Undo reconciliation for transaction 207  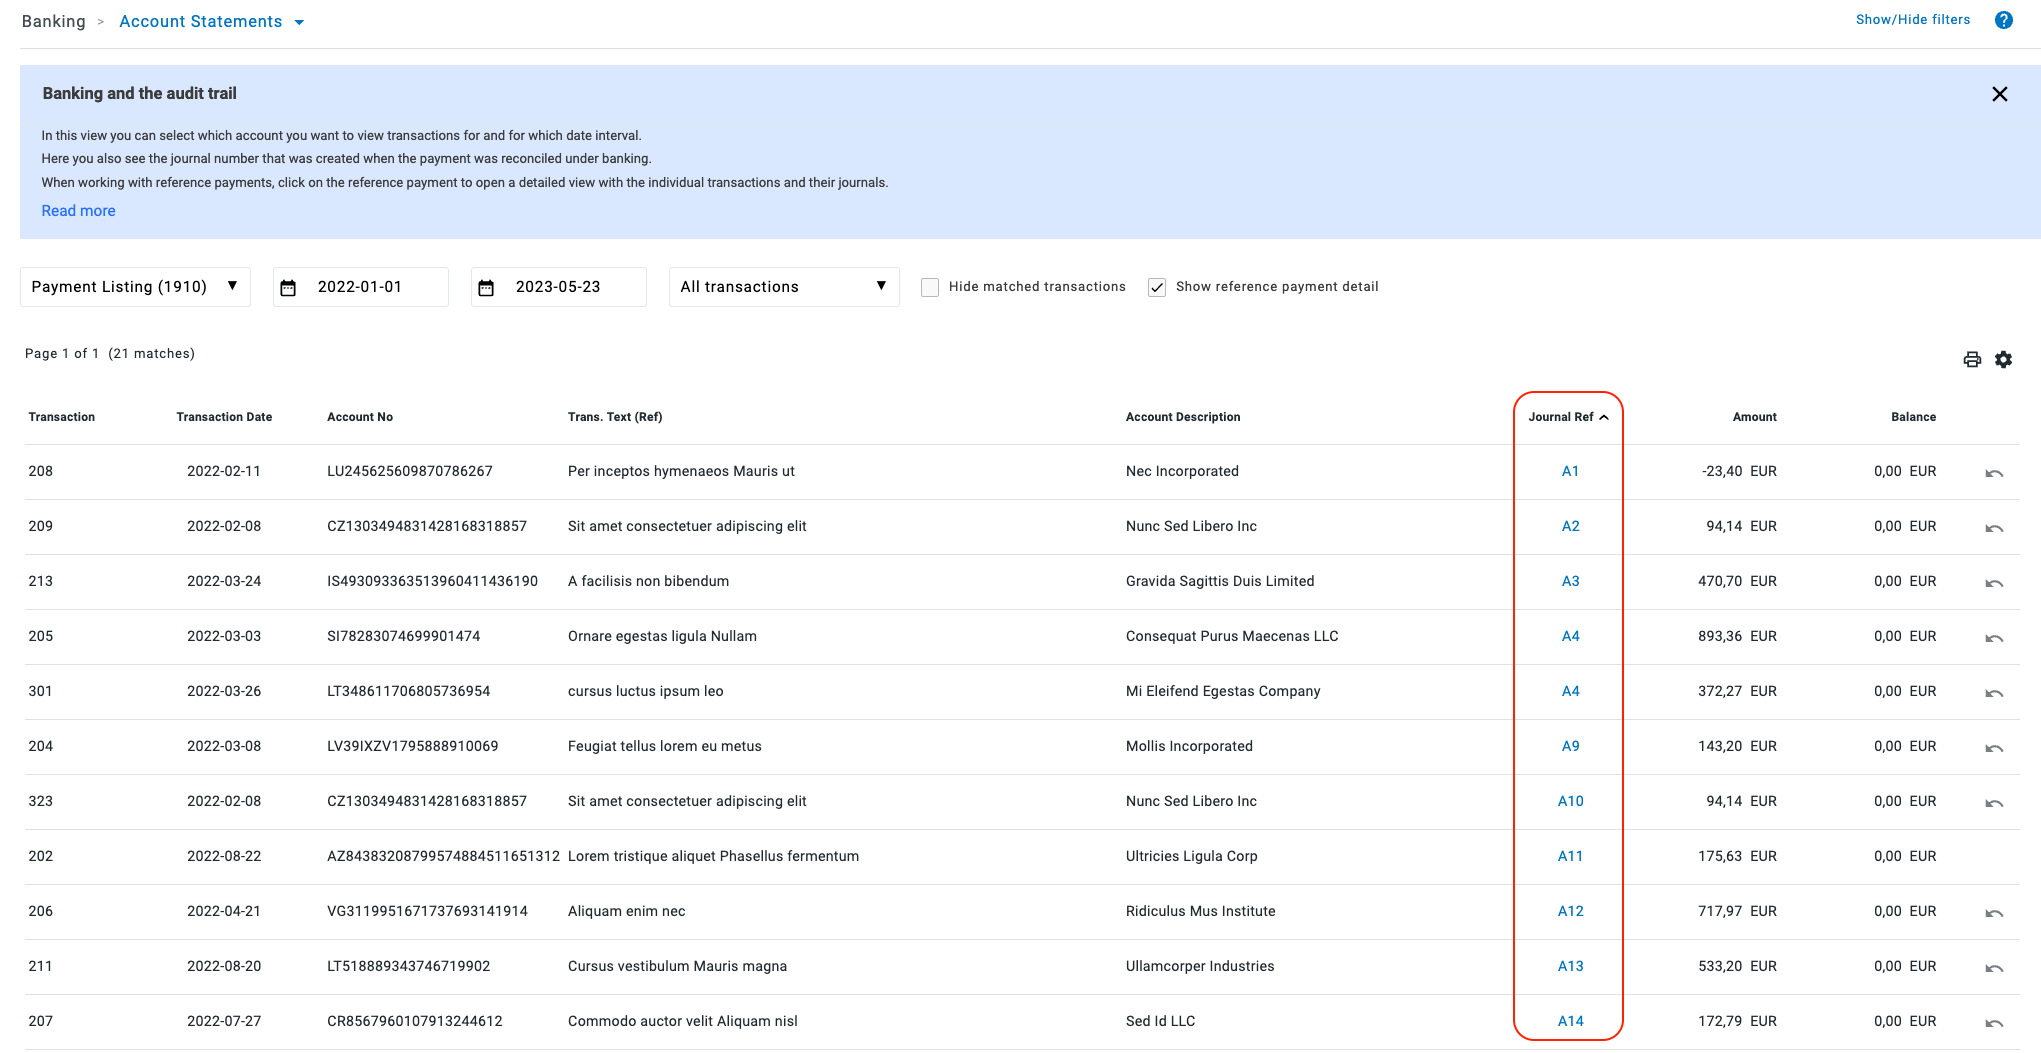coord(1994,1023)
